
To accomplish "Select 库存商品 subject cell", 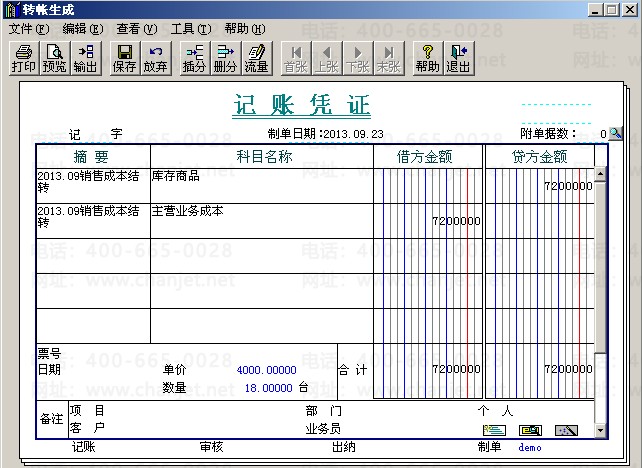I will coord(262,186).
